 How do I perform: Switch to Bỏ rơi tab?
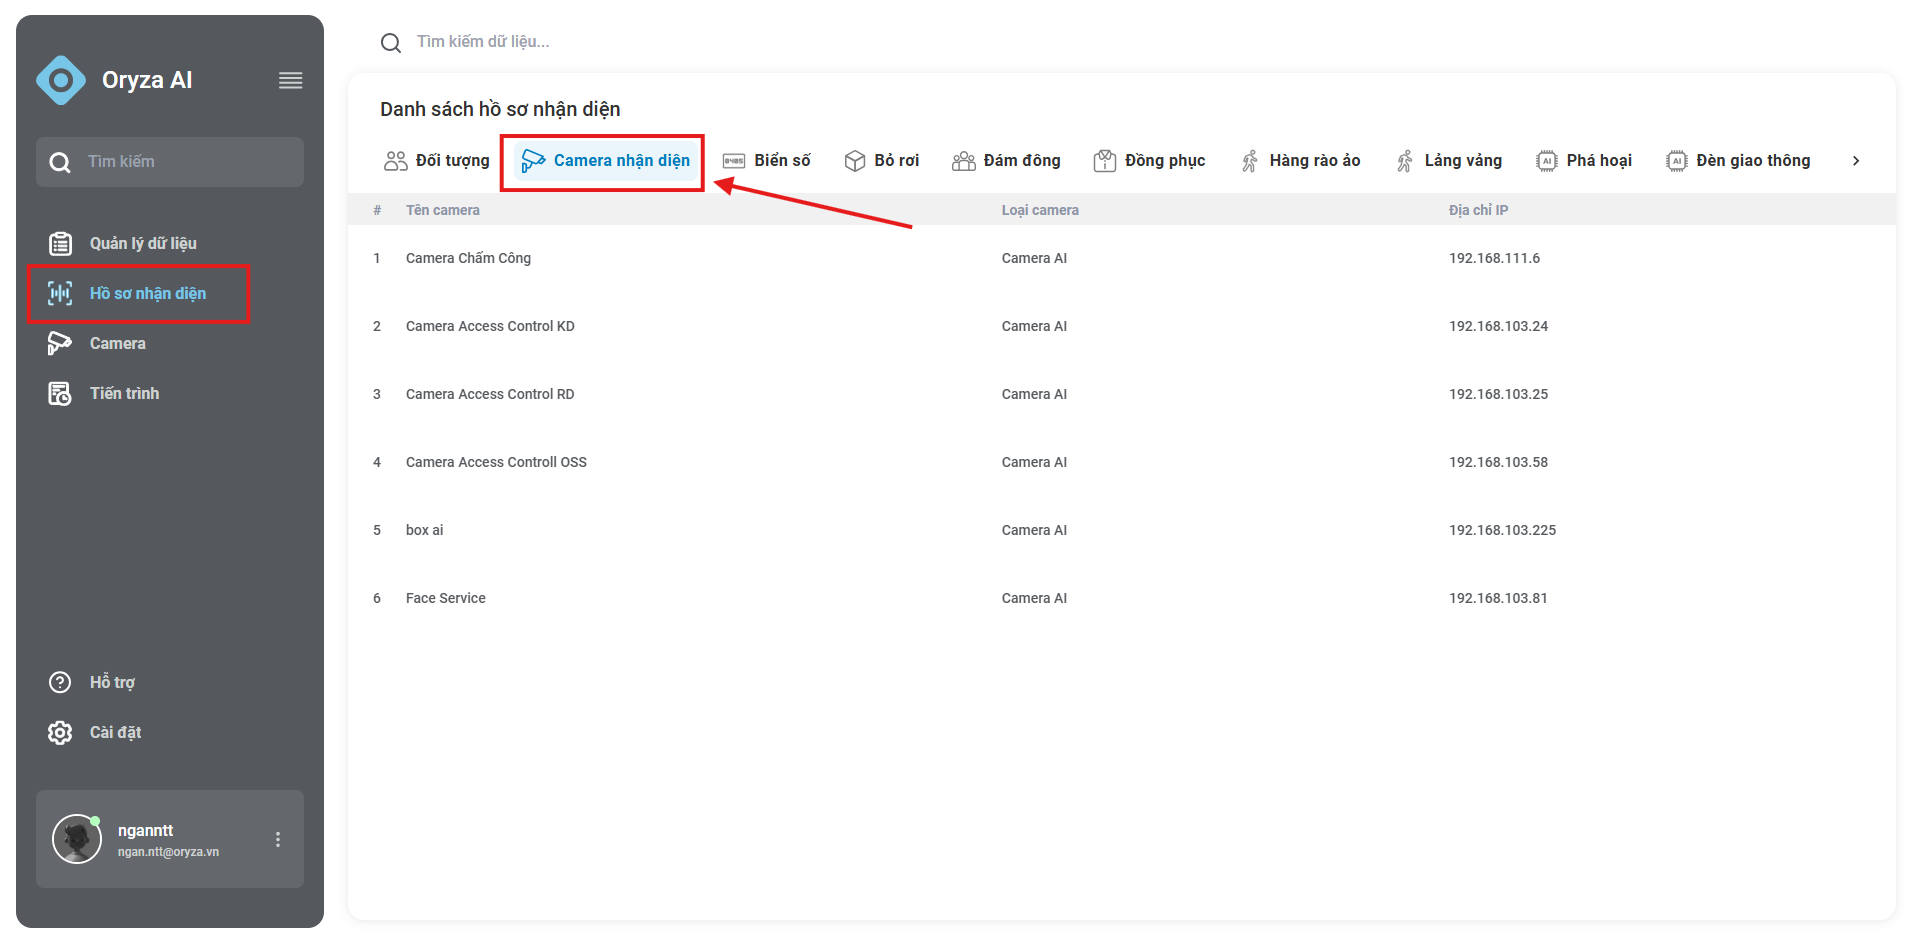click(x=882, y=161)
